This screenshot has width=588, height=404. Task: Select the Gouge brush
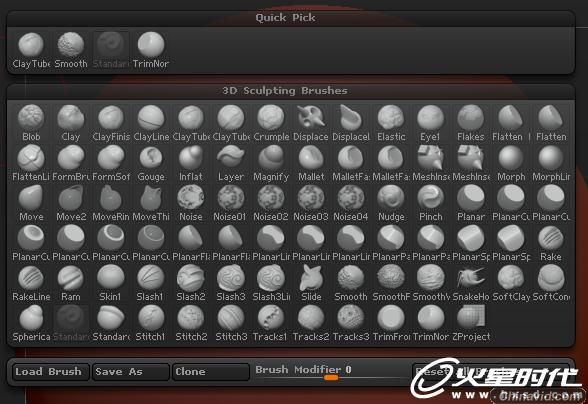(x=151, y=163)
